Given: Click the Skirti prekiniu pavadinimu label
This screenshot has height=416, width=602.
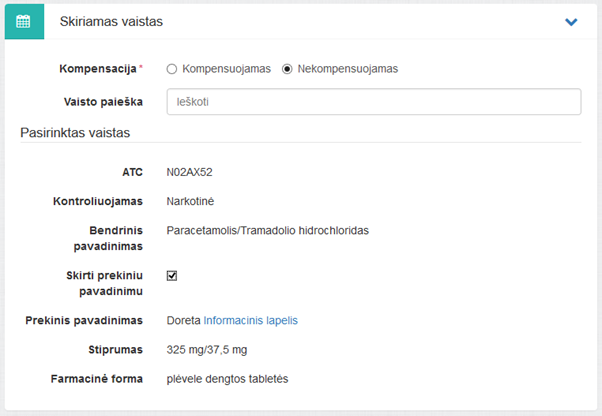Looking at the screenshot, I should [x=103, y=283].
